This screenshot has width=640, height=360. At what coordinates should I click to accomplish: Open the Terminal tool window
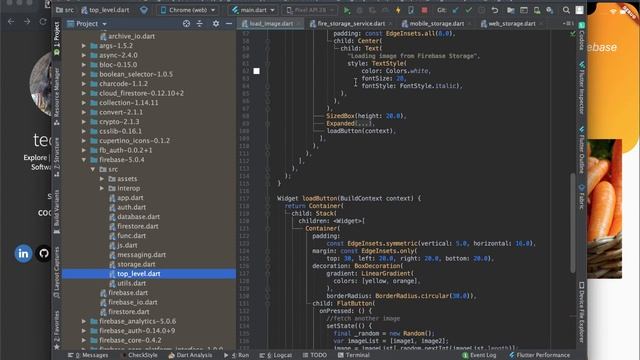(x=353, y=355)
